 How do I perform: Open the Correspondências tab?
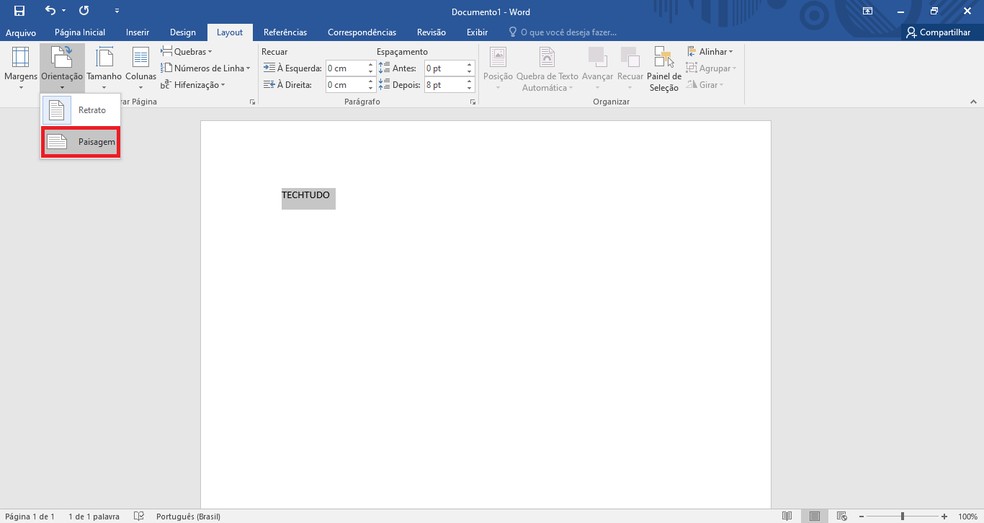click(361, 32)
